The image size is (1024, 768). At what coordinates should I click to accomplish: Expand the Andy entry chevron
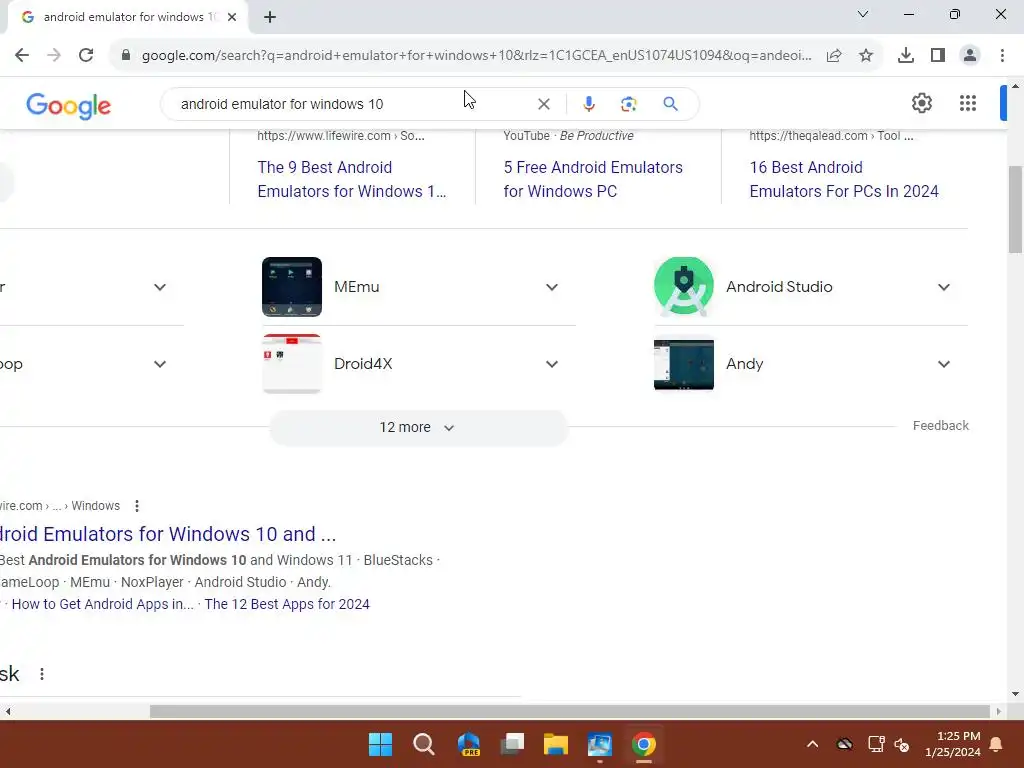(944, 364)
